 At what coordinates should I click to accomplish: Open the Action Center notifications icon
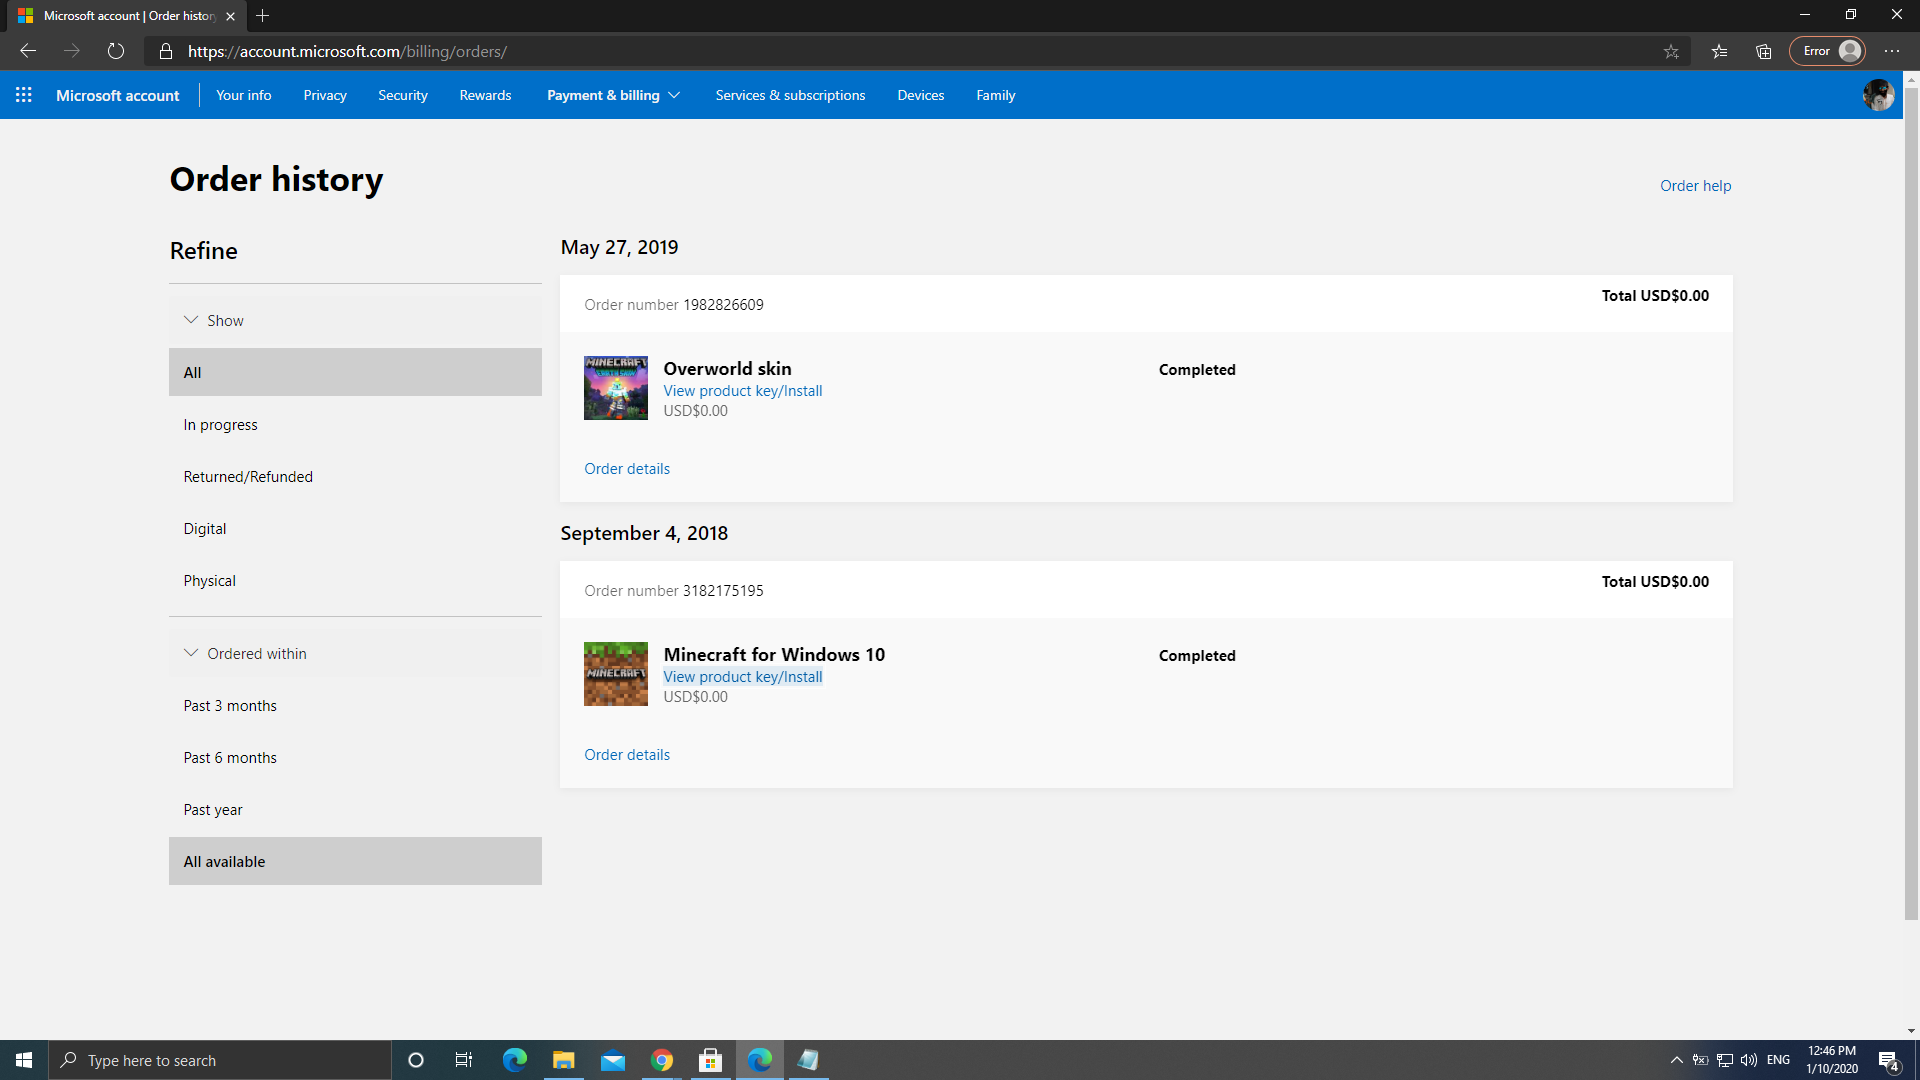[x=1889, y=1060]
